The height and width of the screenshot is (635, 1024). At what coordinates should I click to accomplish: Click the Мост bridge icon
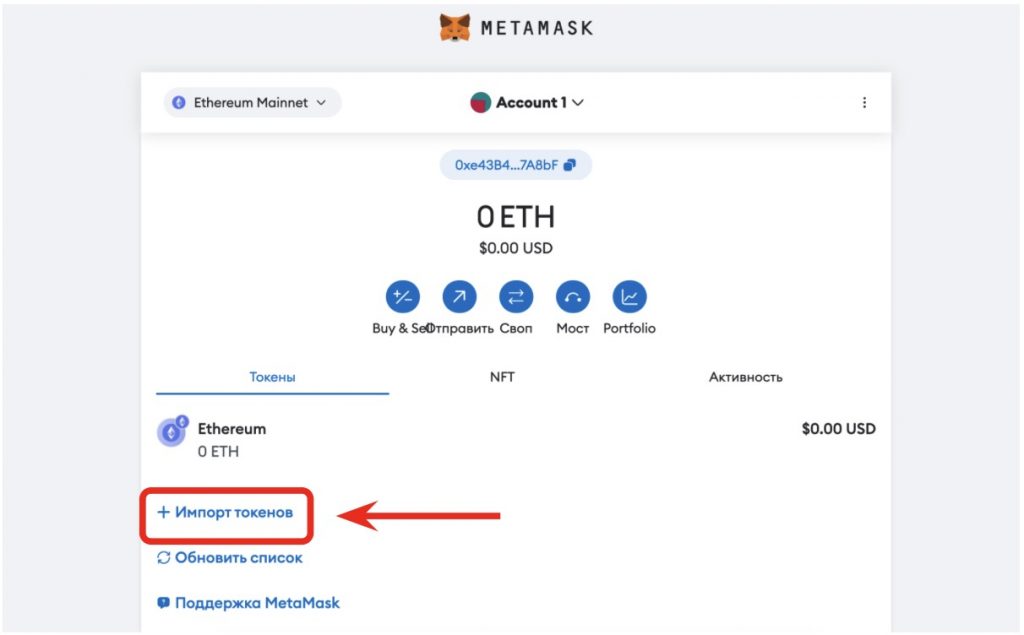click(x=573, y=297)
